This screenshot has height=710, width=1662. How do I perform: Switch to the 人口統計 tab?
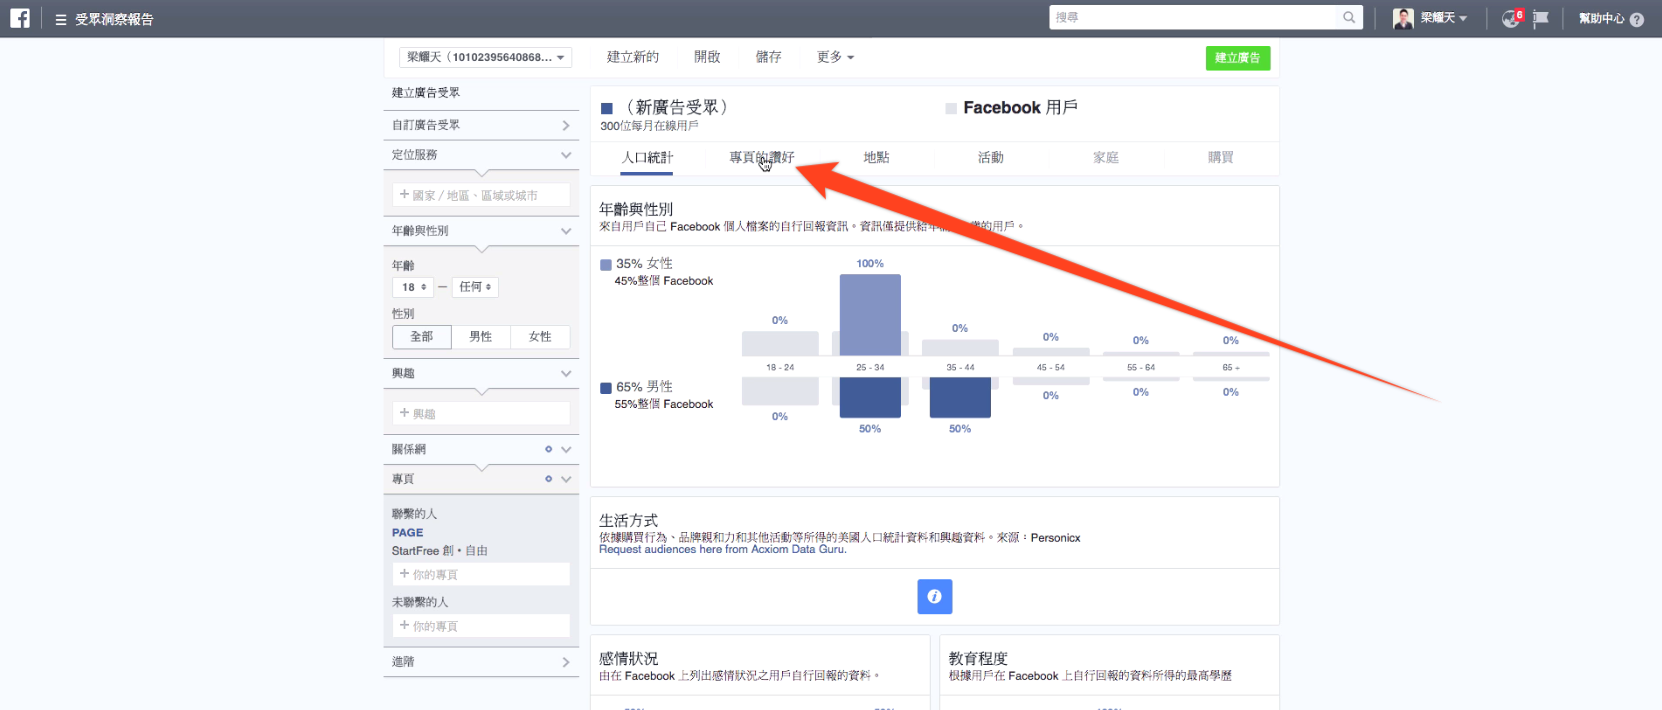click(647, 157)
